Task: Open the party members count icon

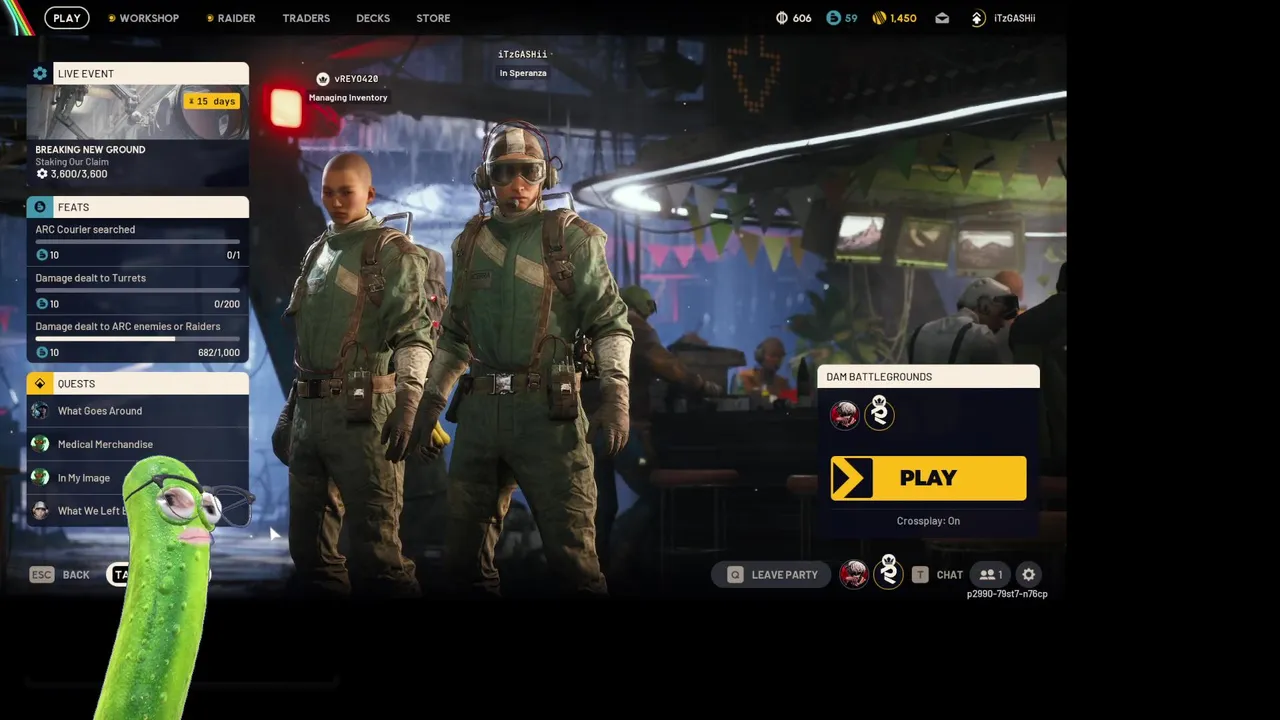Action: (991, 575)
